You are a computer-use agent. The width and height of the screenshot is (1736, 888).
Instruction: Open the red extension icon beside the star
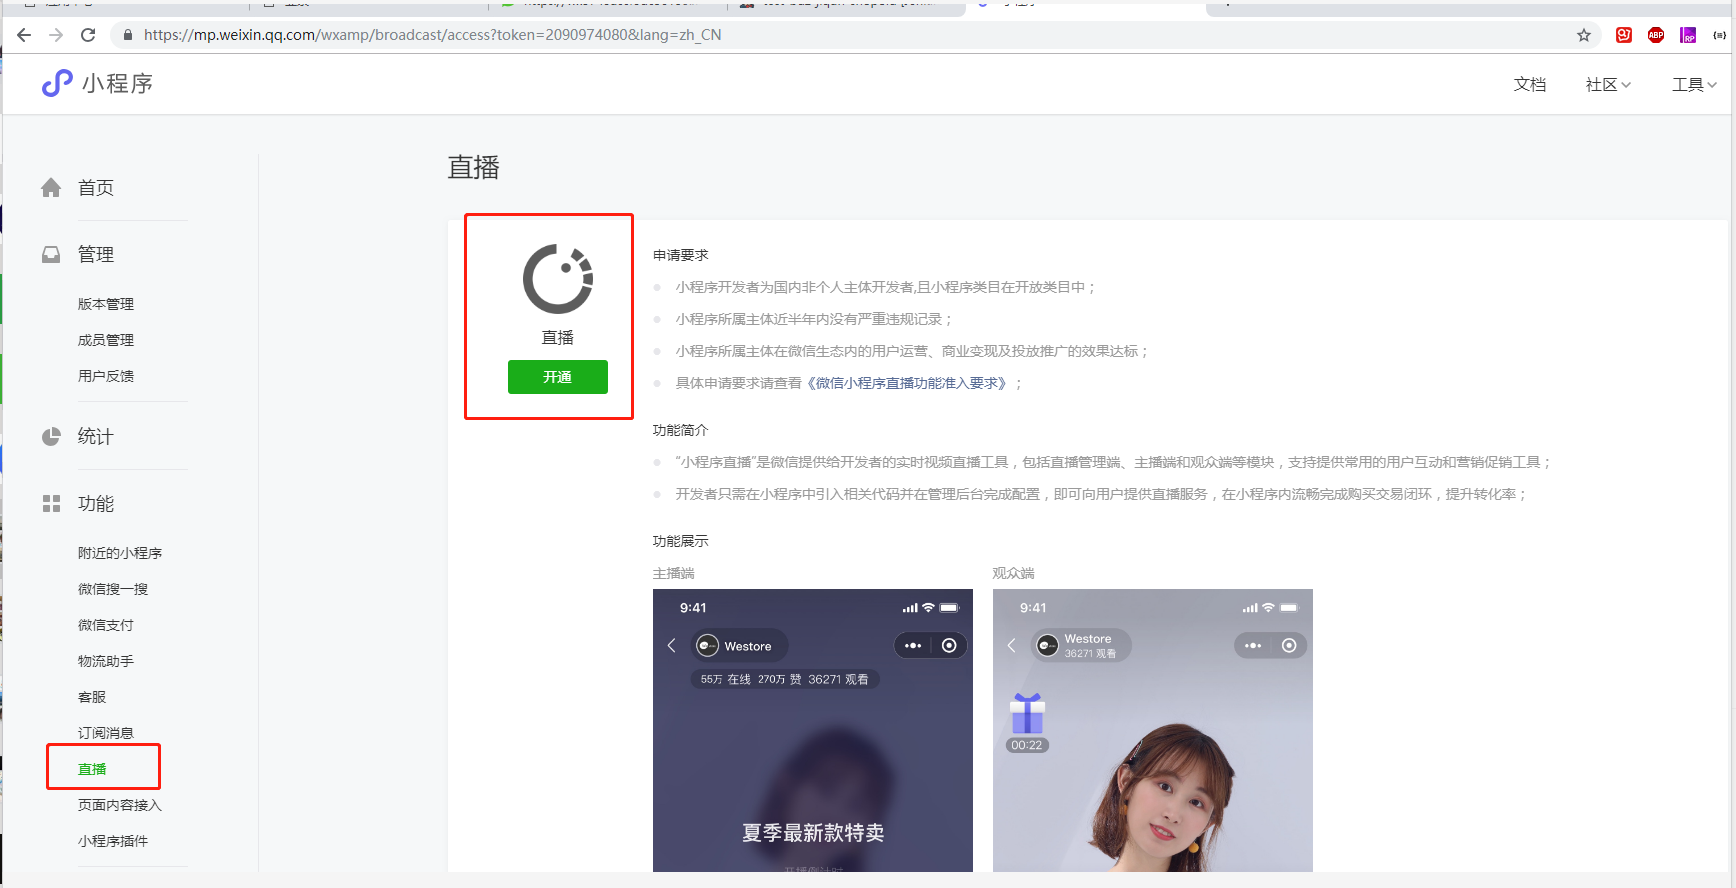click(1624, 35)
